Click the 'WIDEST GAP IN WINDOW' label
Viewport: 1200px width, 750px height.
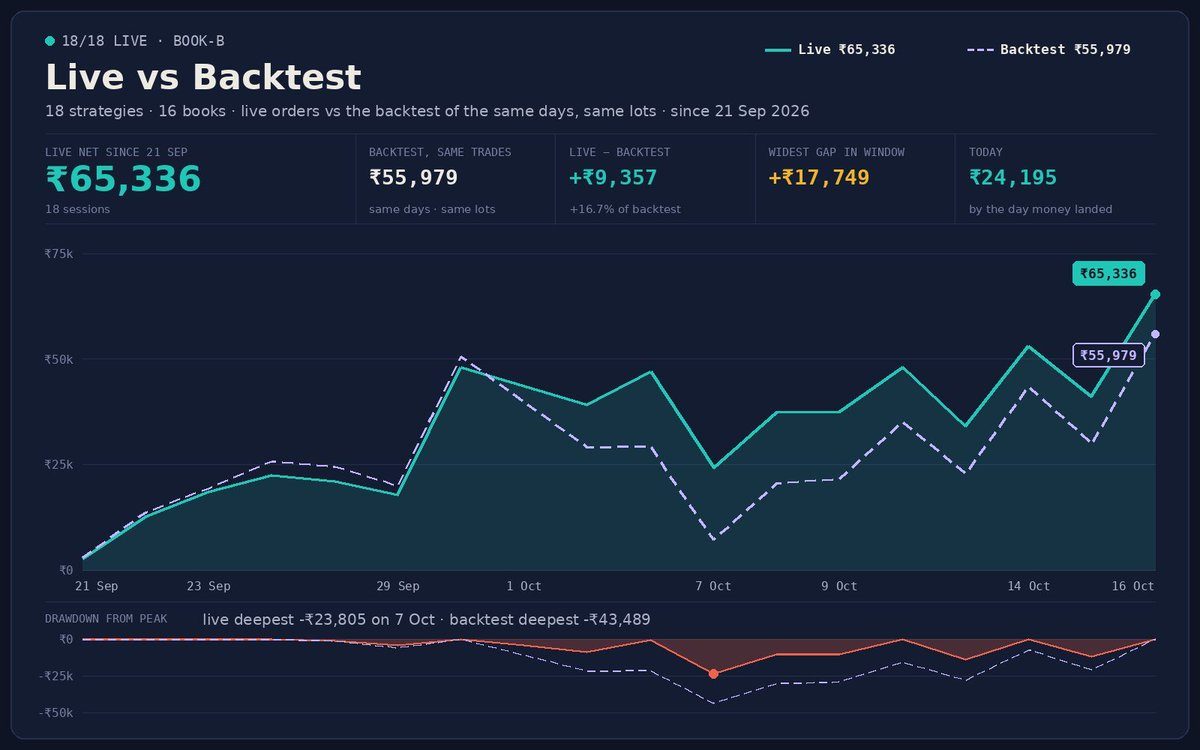(836, 152)
